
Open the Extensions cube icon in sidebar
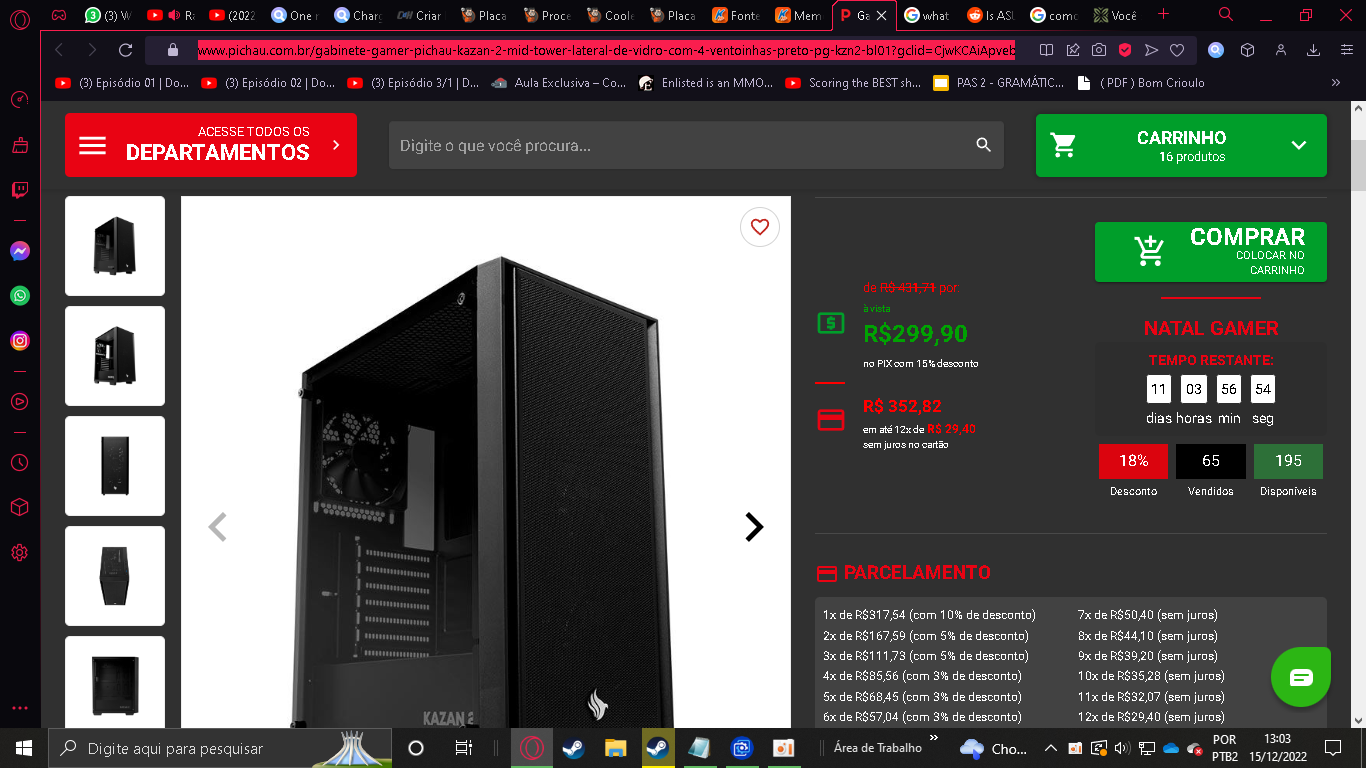[x=20, y=508]
